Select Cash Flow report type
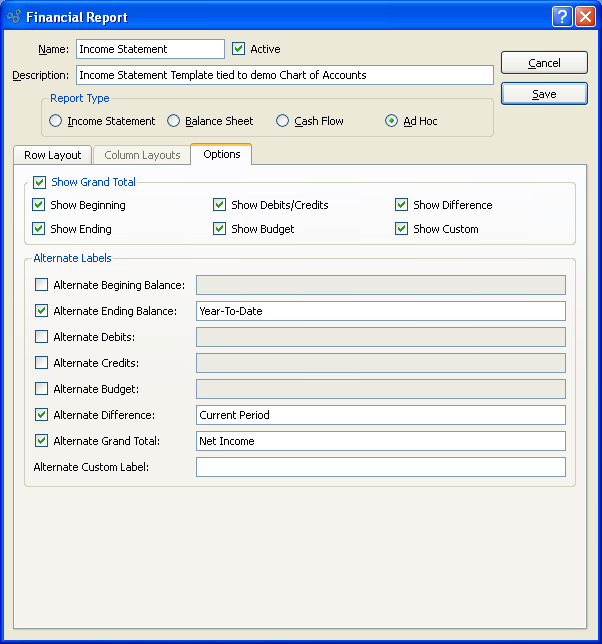The width and height of the screenshot is (602, 644). click(x=283, y=121)
